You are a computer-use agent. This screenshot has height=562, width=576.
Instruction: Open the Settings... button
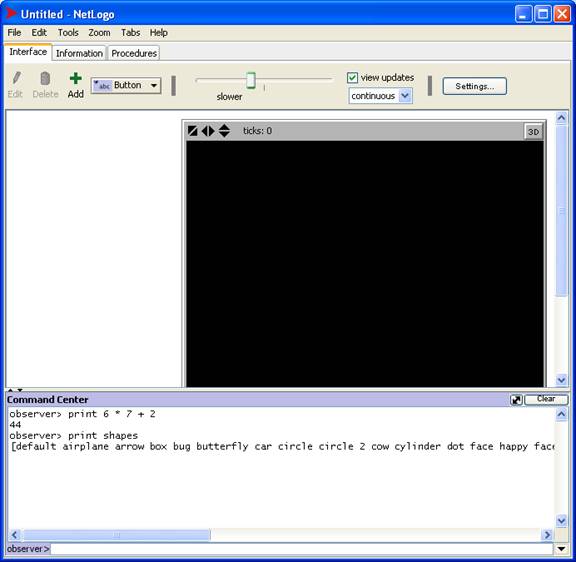point(475,86)
